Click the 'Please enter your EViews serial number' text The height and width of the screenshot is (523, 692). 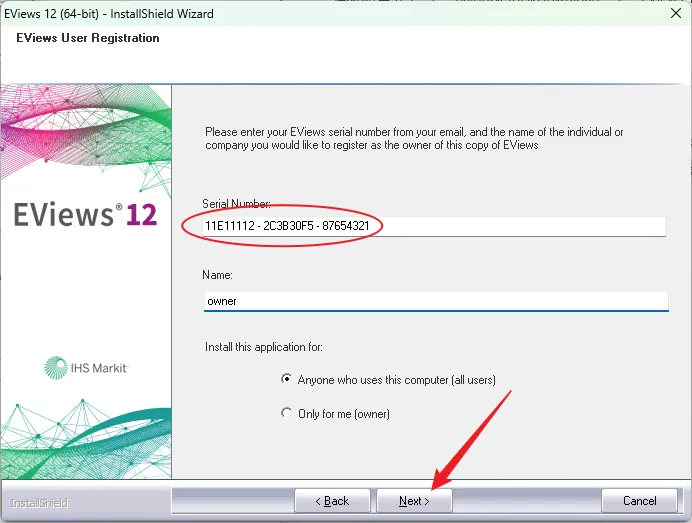414,138
